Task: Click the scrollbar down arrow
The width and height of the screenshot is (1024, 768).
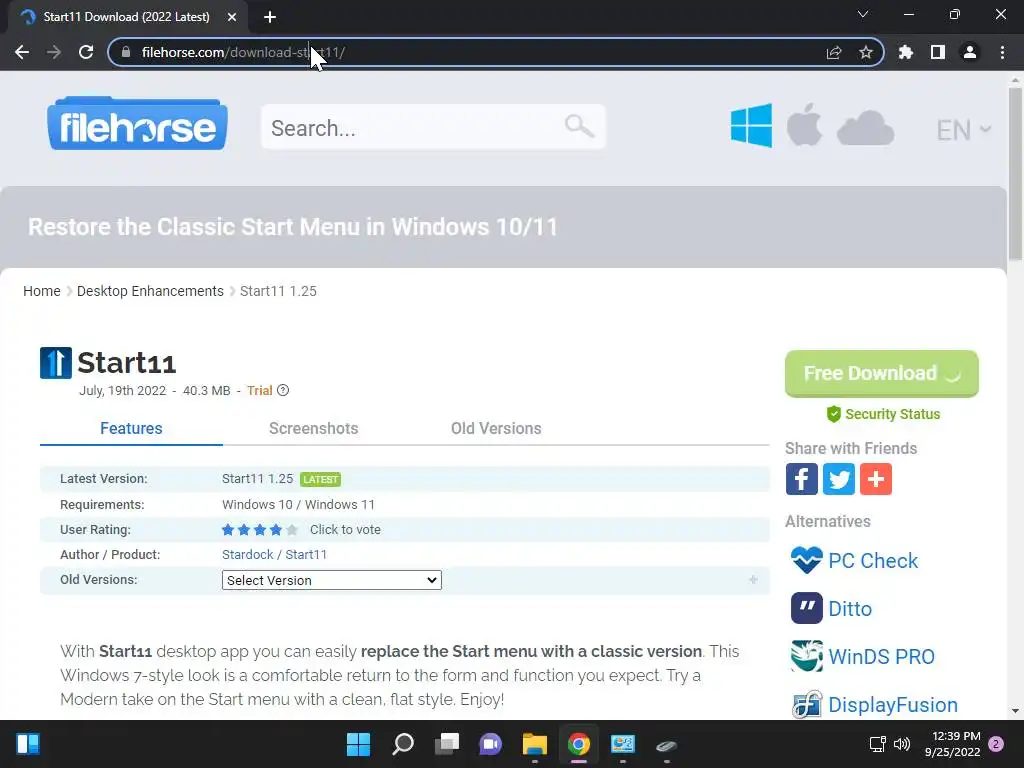Action: [1015, 711]
